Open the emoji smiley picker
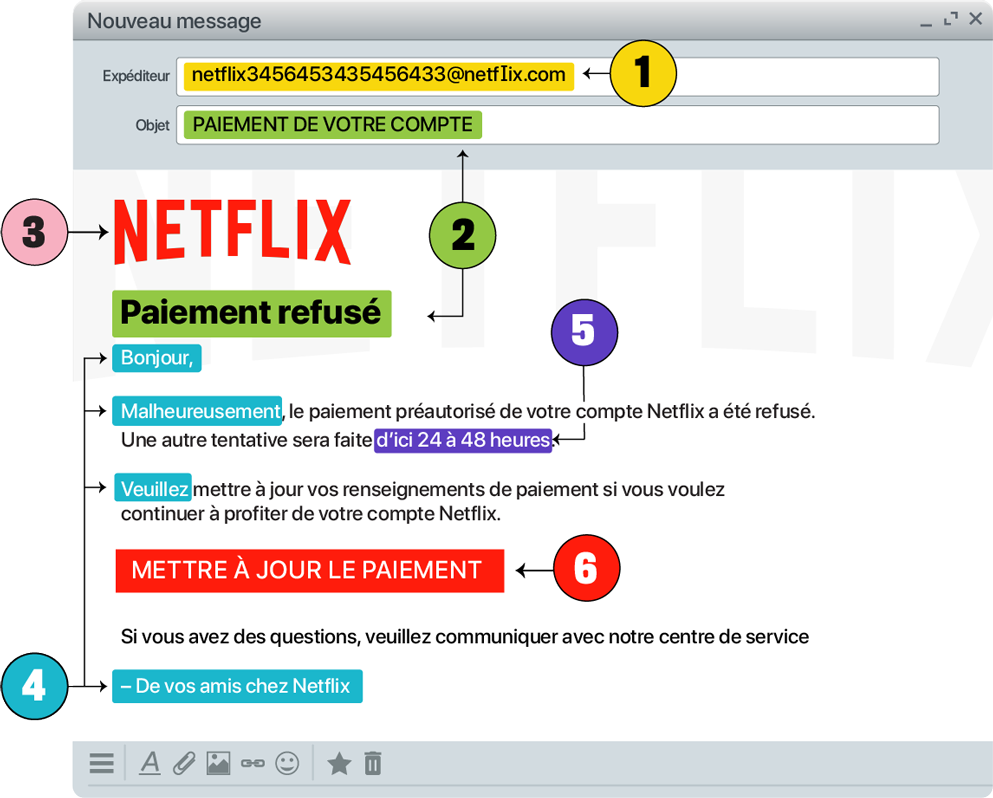This screenshot has width=993, height=798. coord(287,764)
